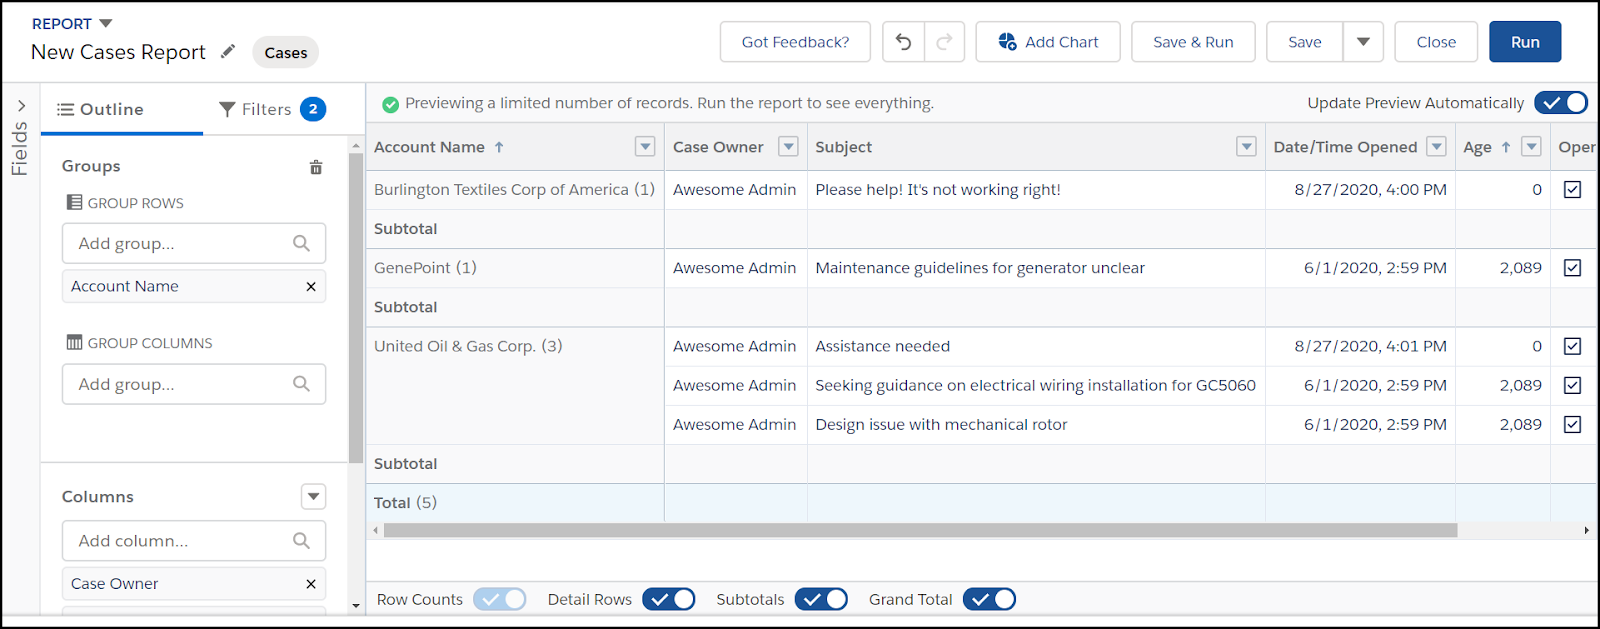1600x629 pixels.
Task: Toggle Grand Total switch
Action: point(990,599)
